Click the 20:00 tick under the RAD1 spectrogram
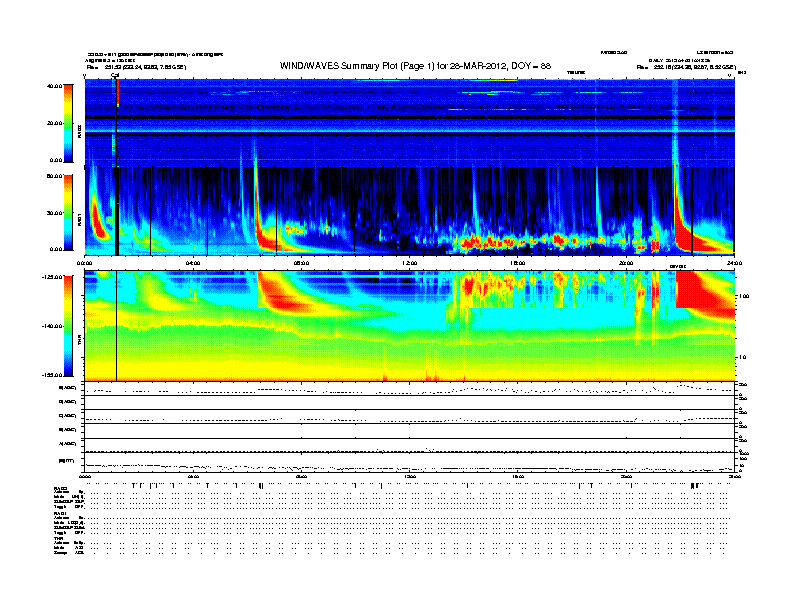 click(626, 263)
